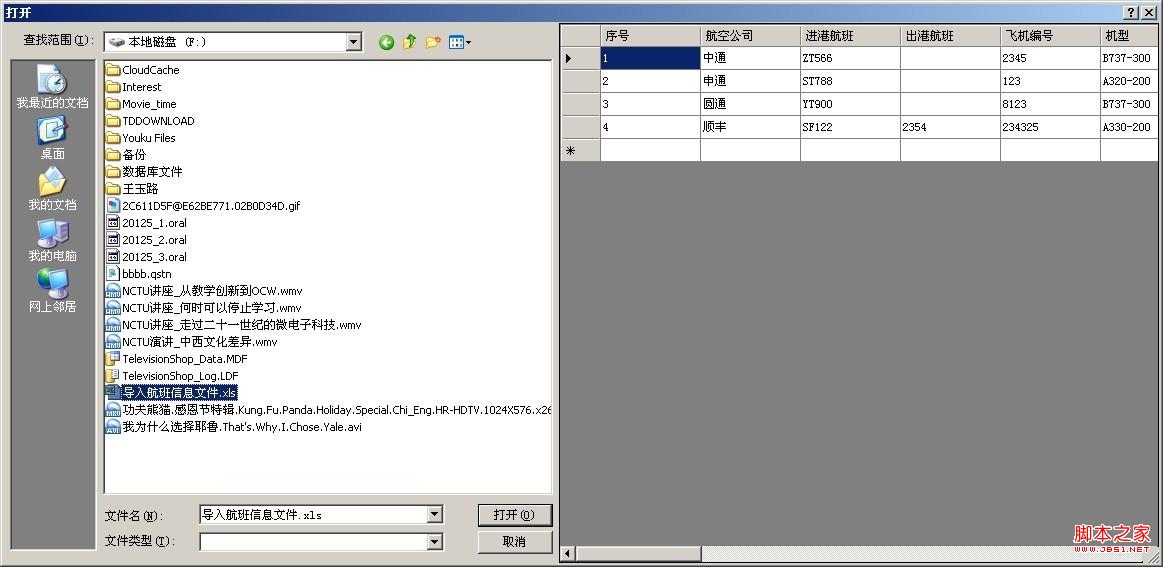Select TelevisionShop_Data.MDF file
The width and height of the screenshot is (1163, 567).
[x=177, y=359]
